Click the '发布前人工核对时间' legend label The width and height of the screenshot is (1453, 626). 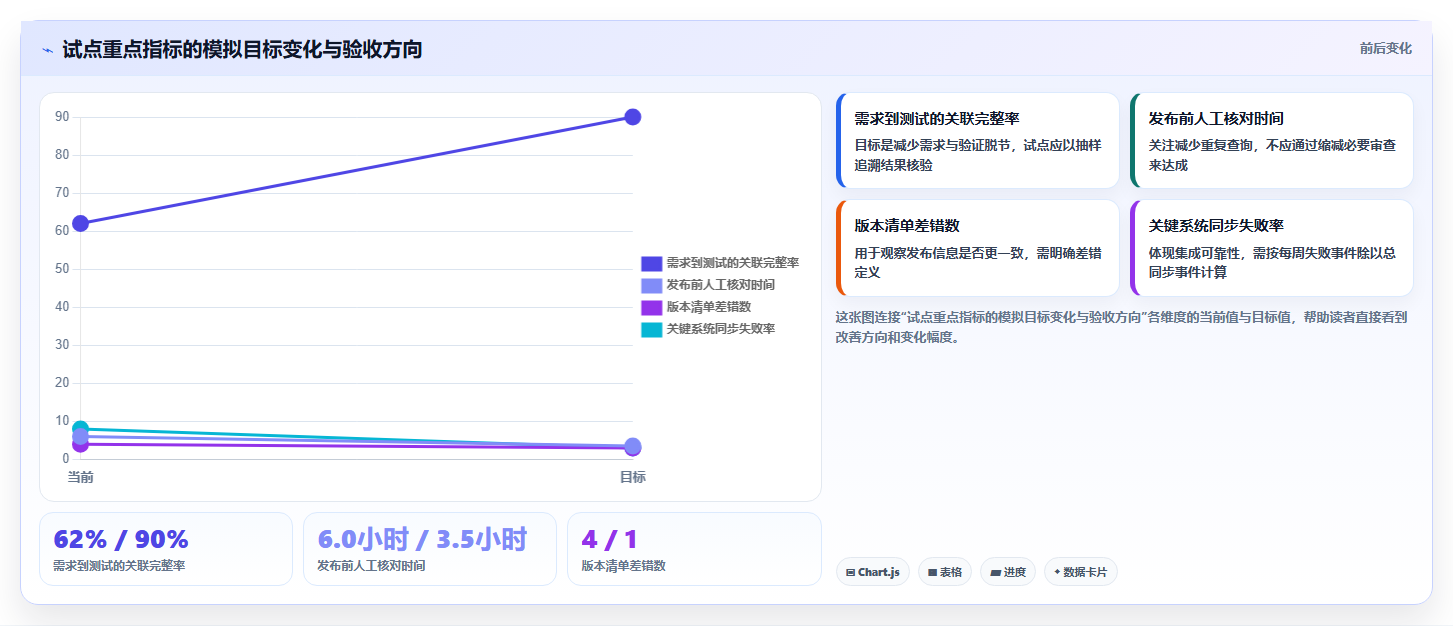click(720, 285)
